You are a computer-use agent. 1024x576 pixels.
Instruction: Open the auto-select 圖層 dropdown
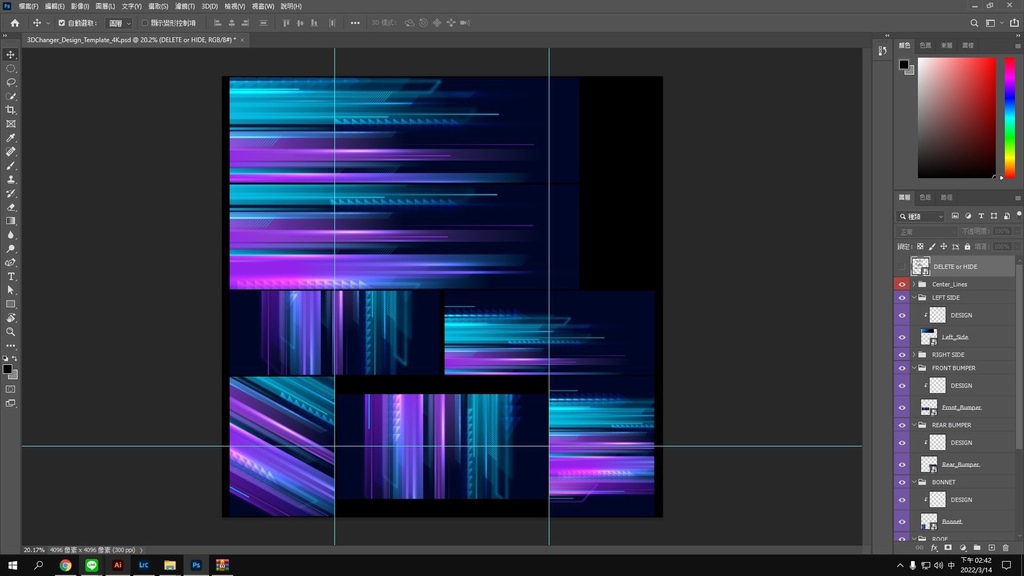pyautogui.click(x=119, y=23)
